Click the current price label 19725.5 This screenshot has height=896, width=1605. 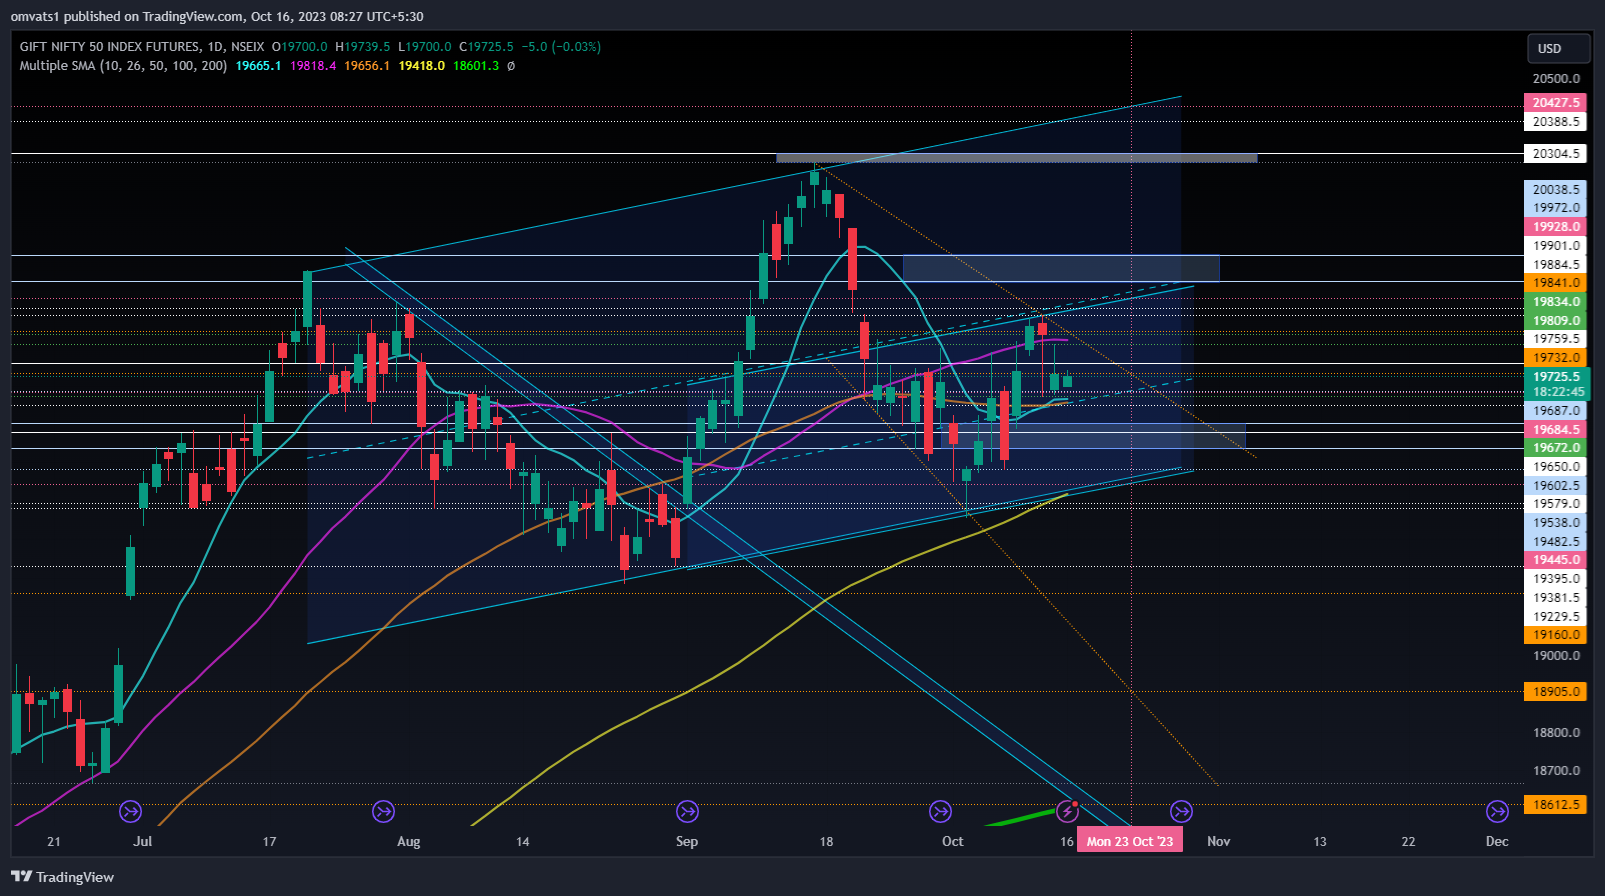(x=1557, y=377)
